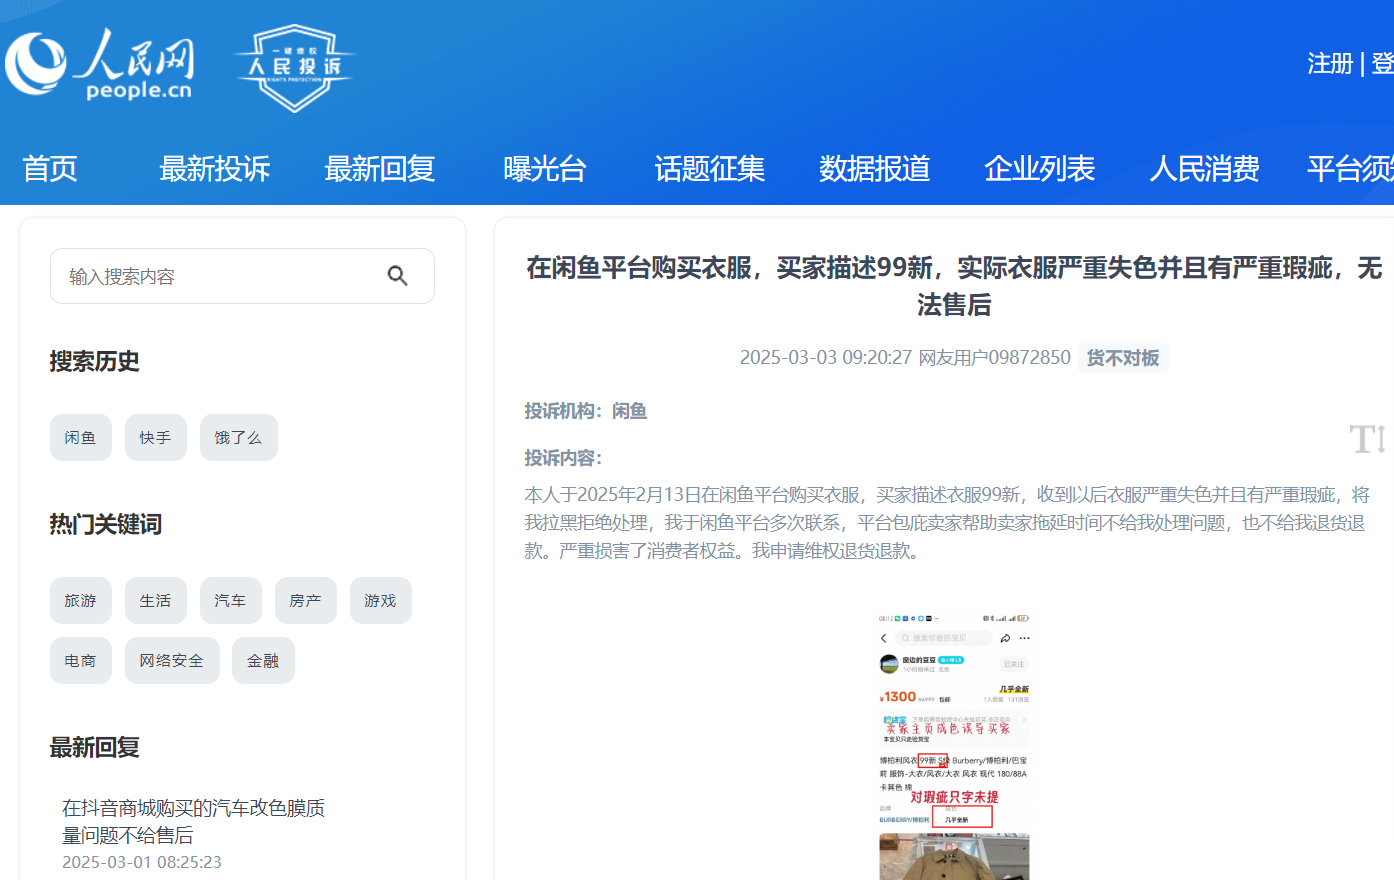The image size is (1394, 880).
Task: Click the reply date 2025-03-01 08:25:23
Action: pos(142,862)
